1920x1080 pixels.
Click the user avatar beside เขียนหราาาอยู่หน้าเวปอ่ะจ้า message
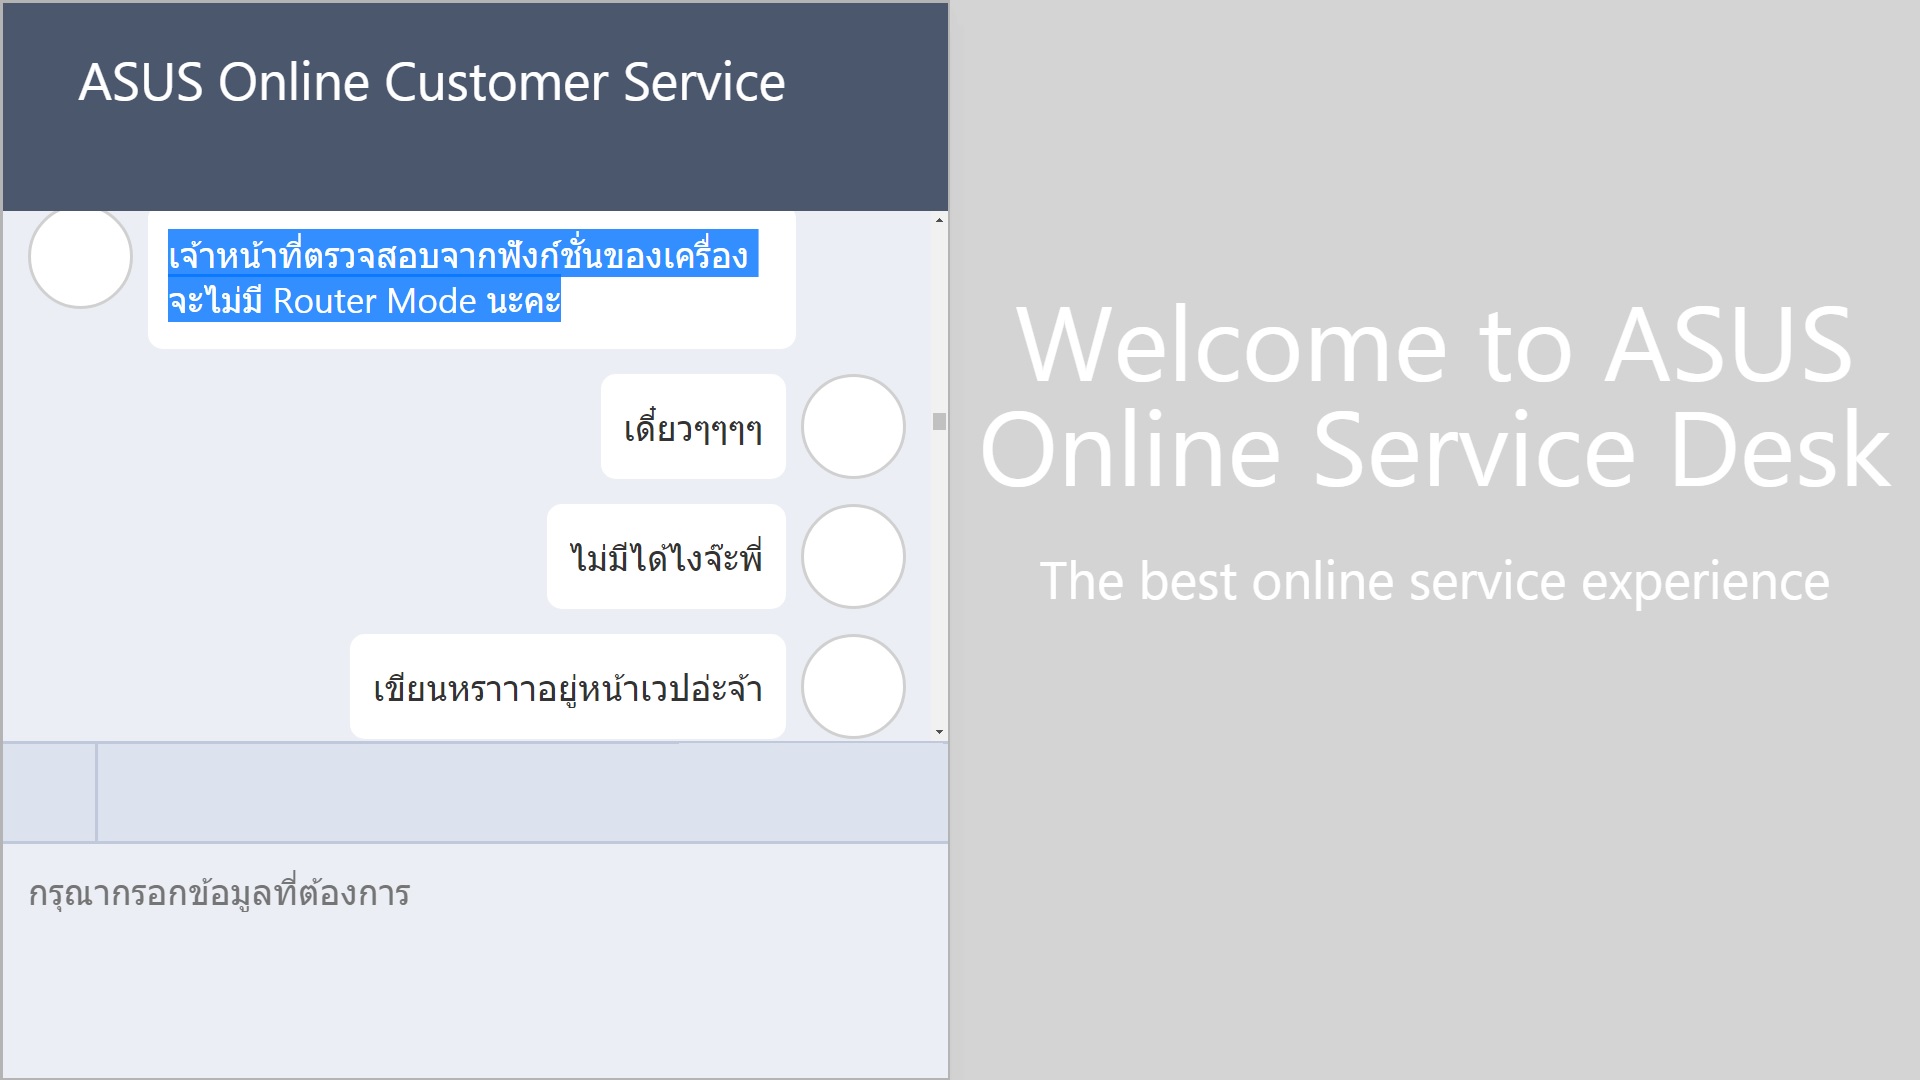tap(853, 686)
